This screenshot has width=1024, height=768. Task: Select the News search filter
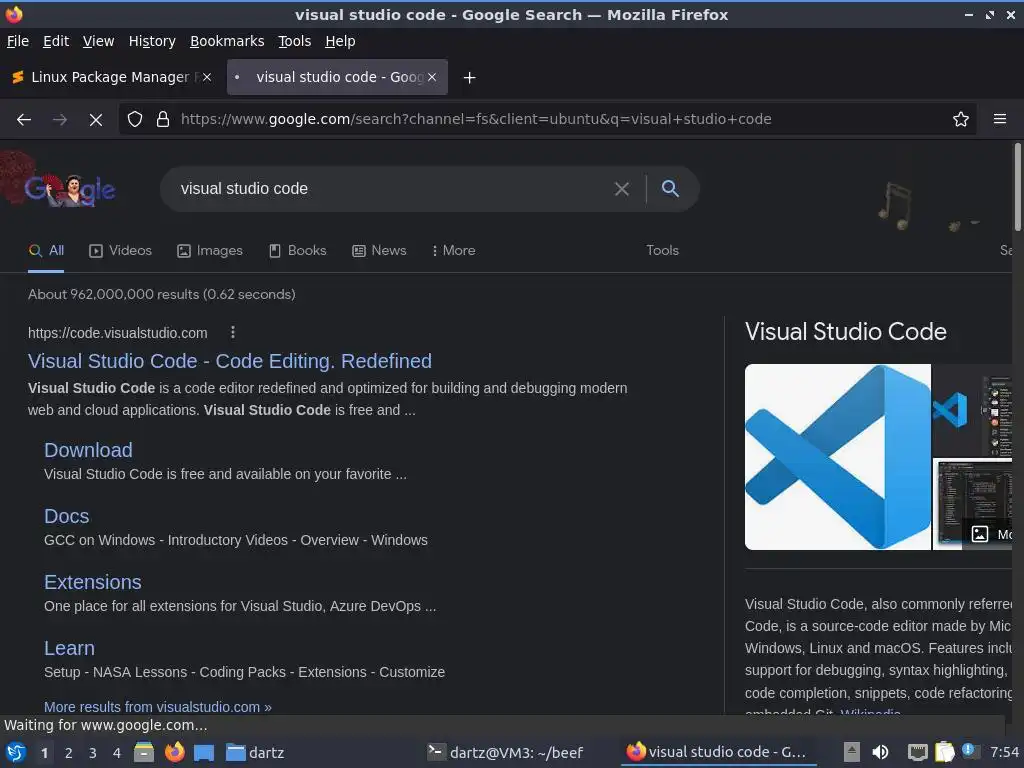click(379, 251)
